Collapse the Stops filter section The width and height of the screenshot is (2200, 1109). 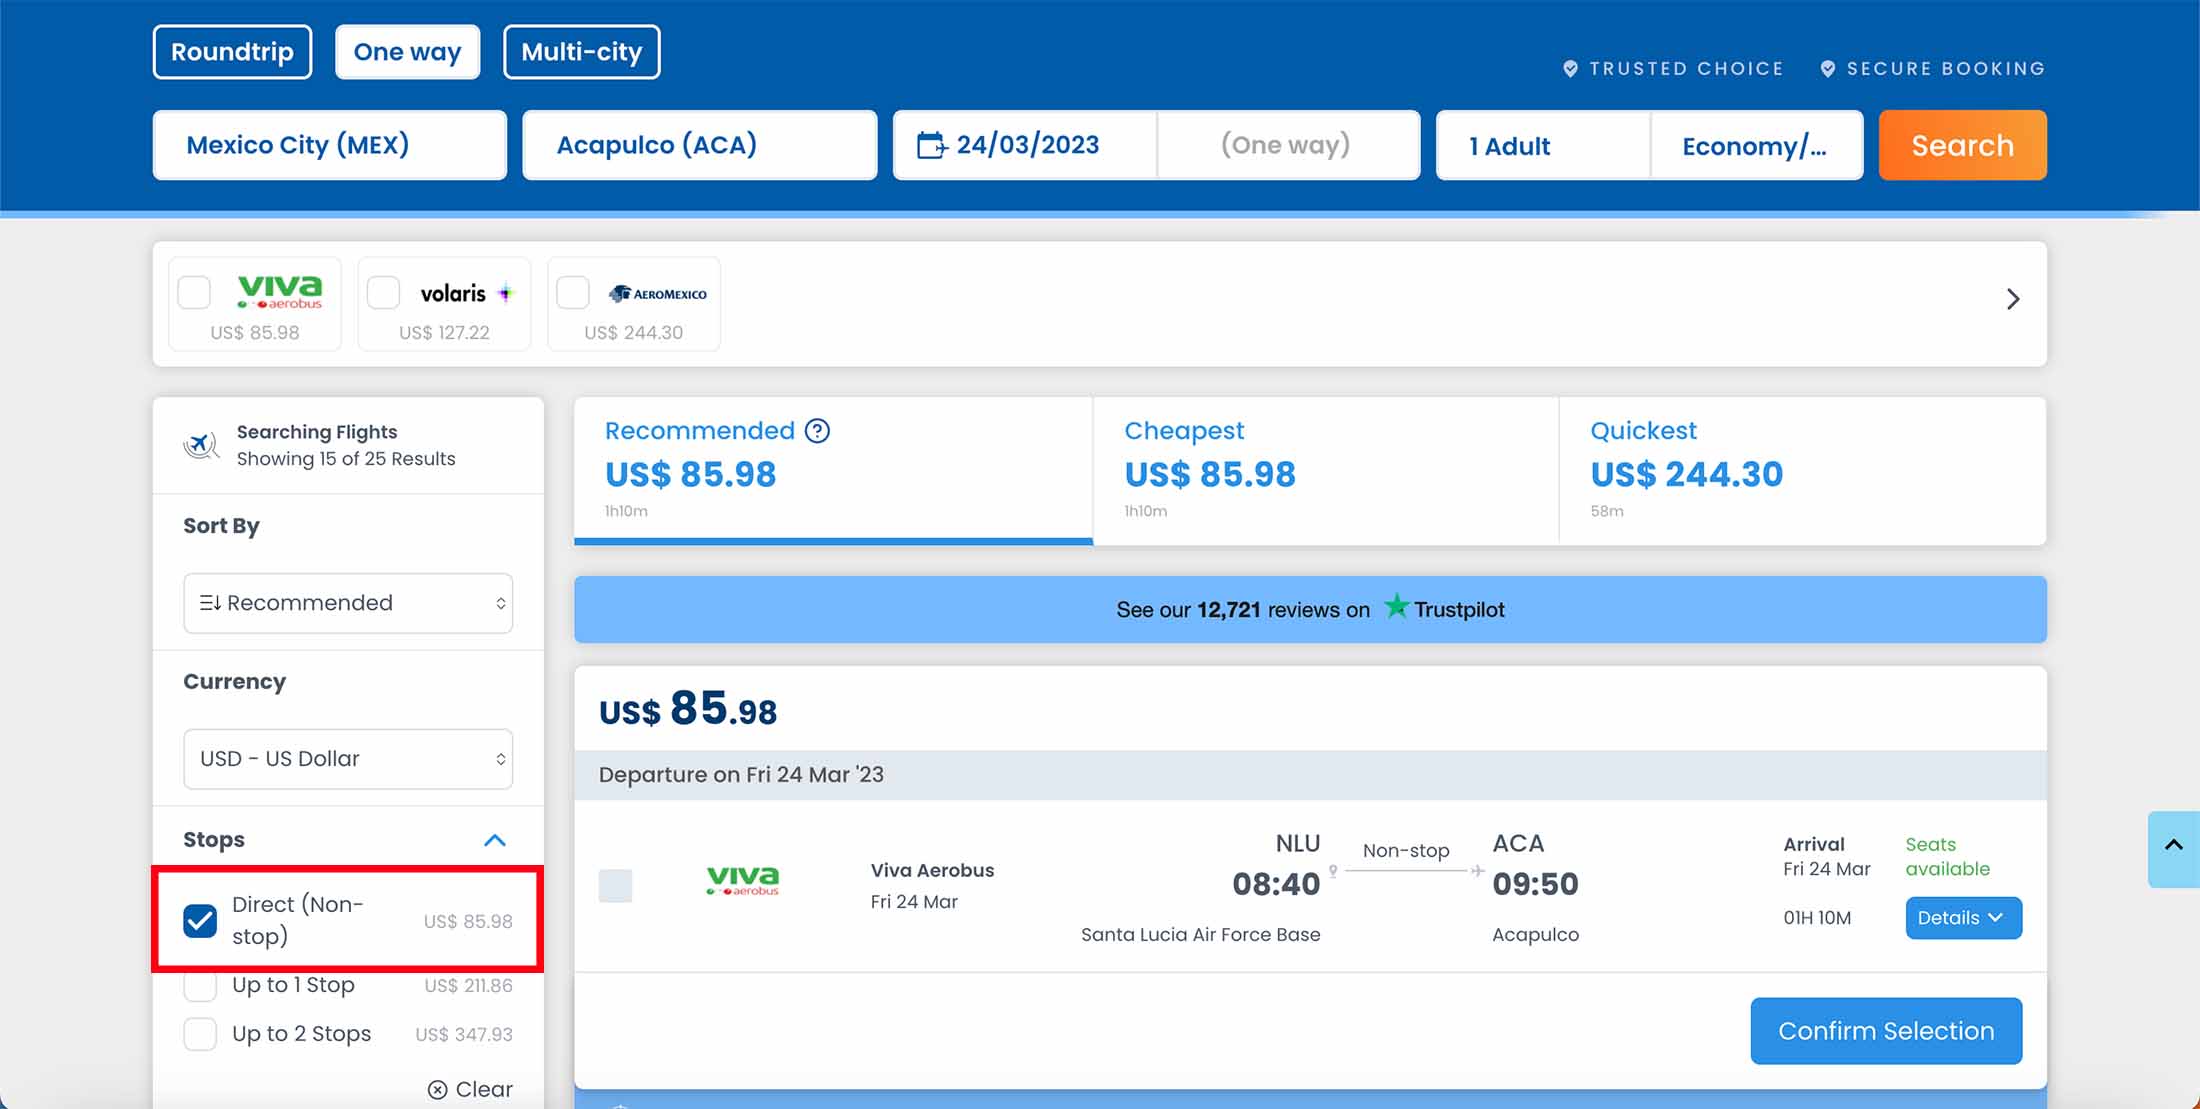tap(493, 840)
